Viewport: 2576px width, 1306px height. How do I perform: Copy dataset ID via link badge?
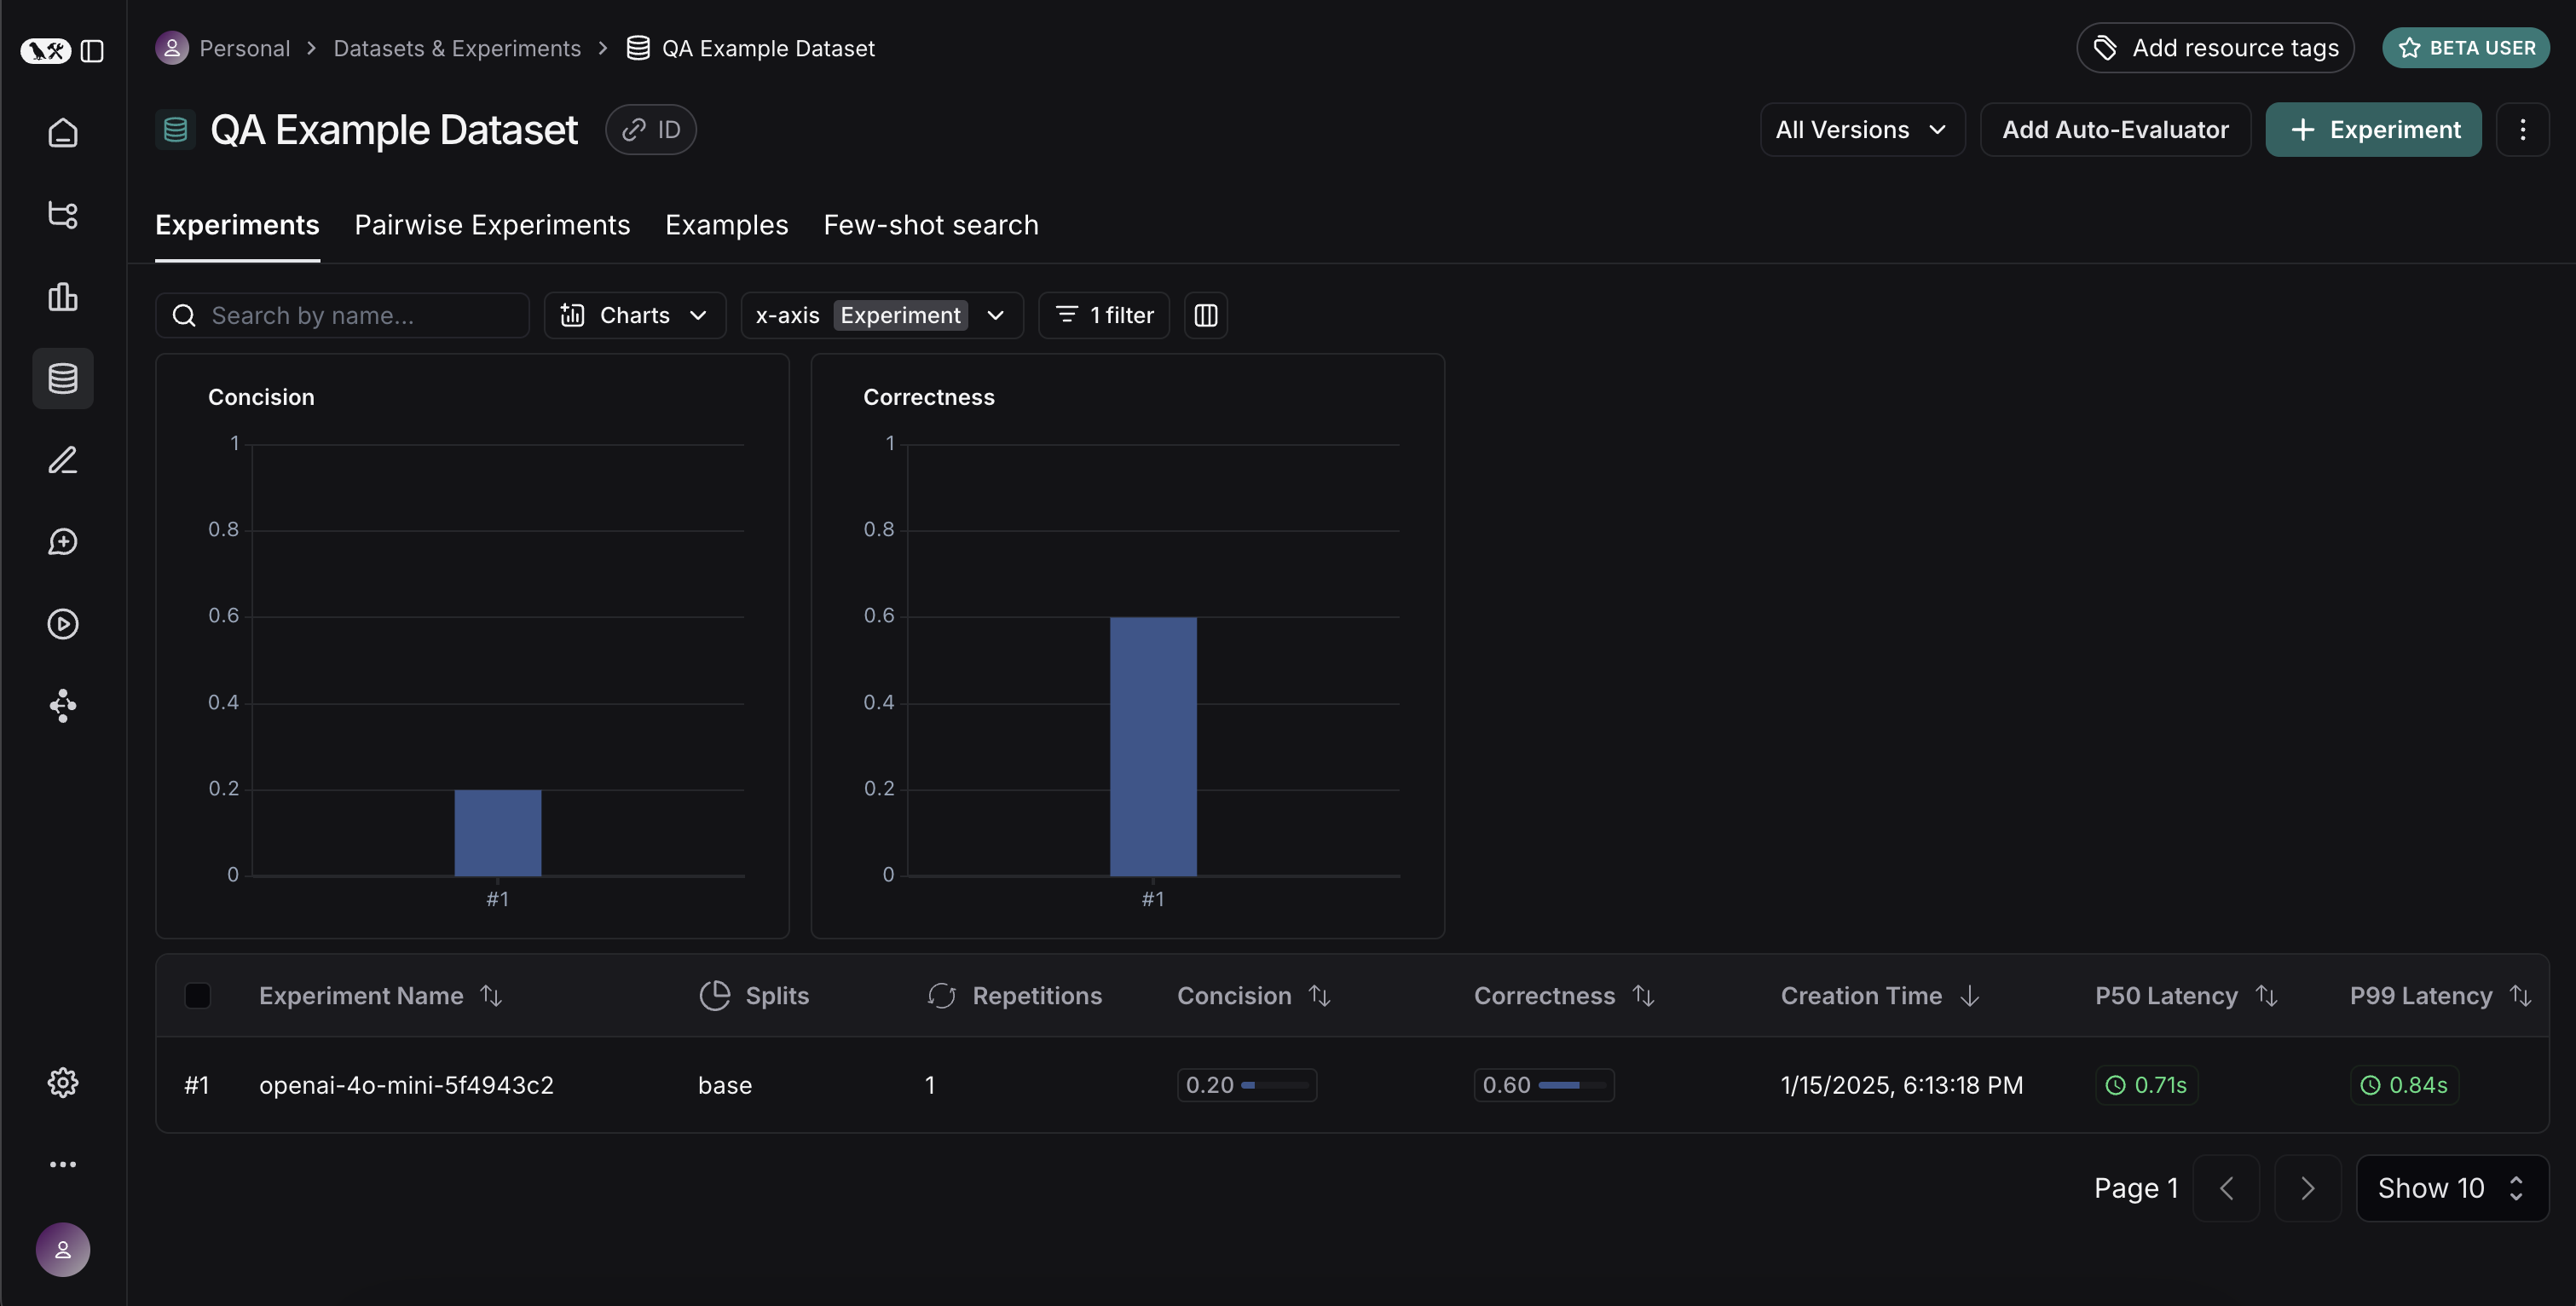pyautogui.click(x=651, y=130)
